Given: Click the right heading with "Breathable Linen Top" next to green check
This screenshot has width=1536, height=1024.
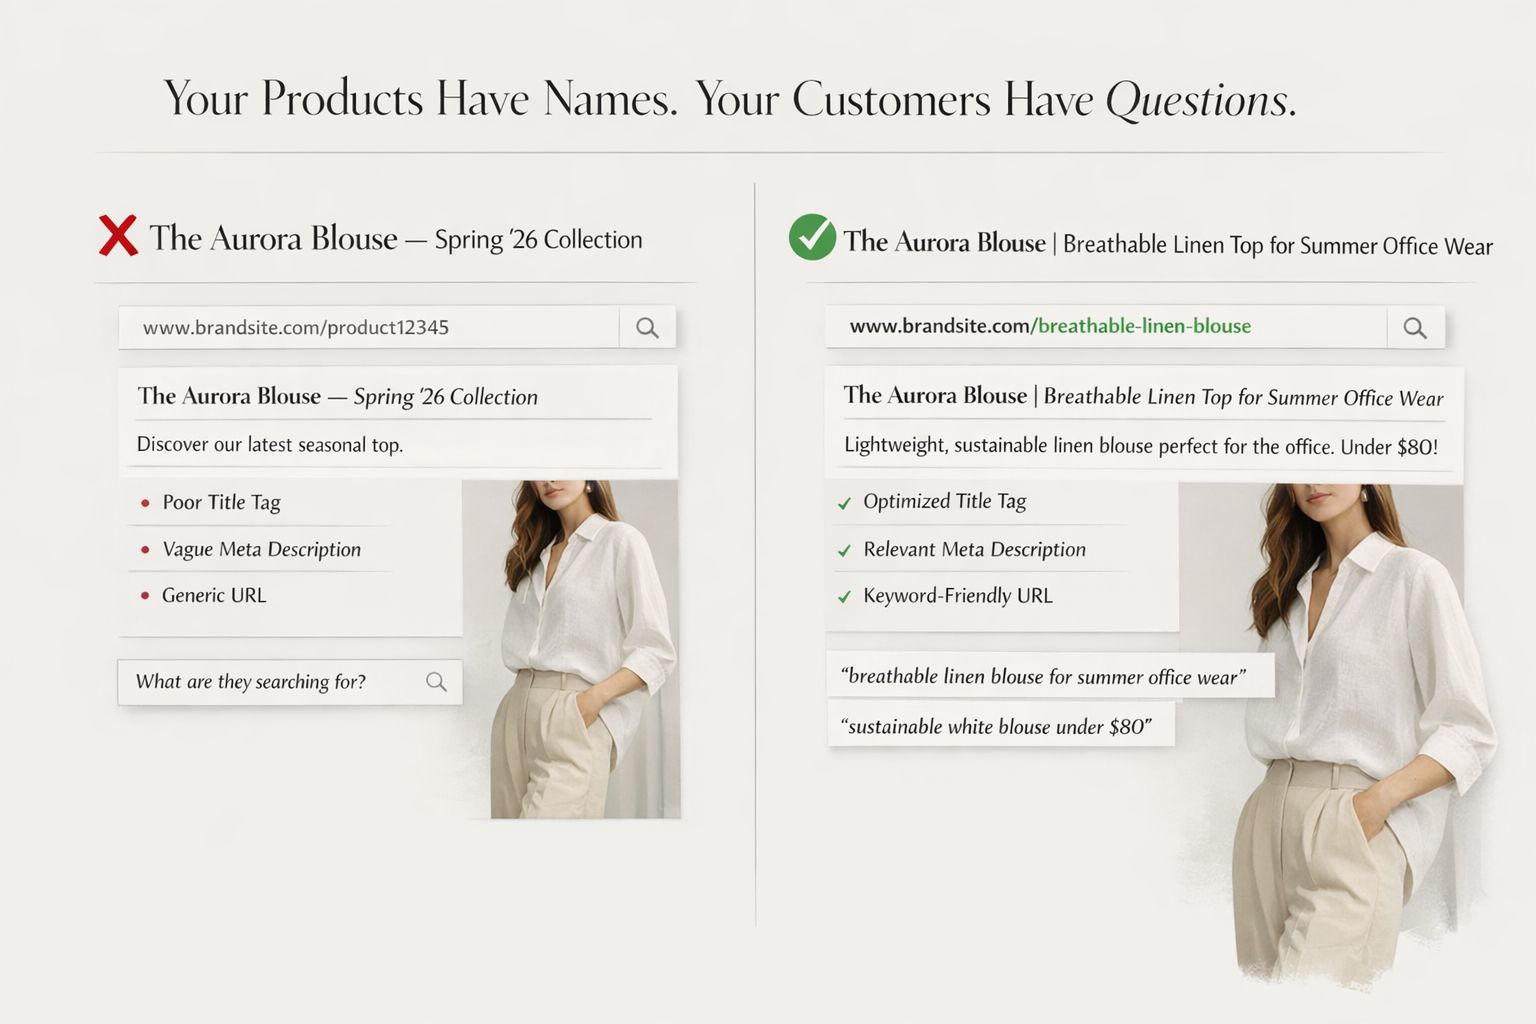Looking at the screenshot, I should tap(1167, 243).
